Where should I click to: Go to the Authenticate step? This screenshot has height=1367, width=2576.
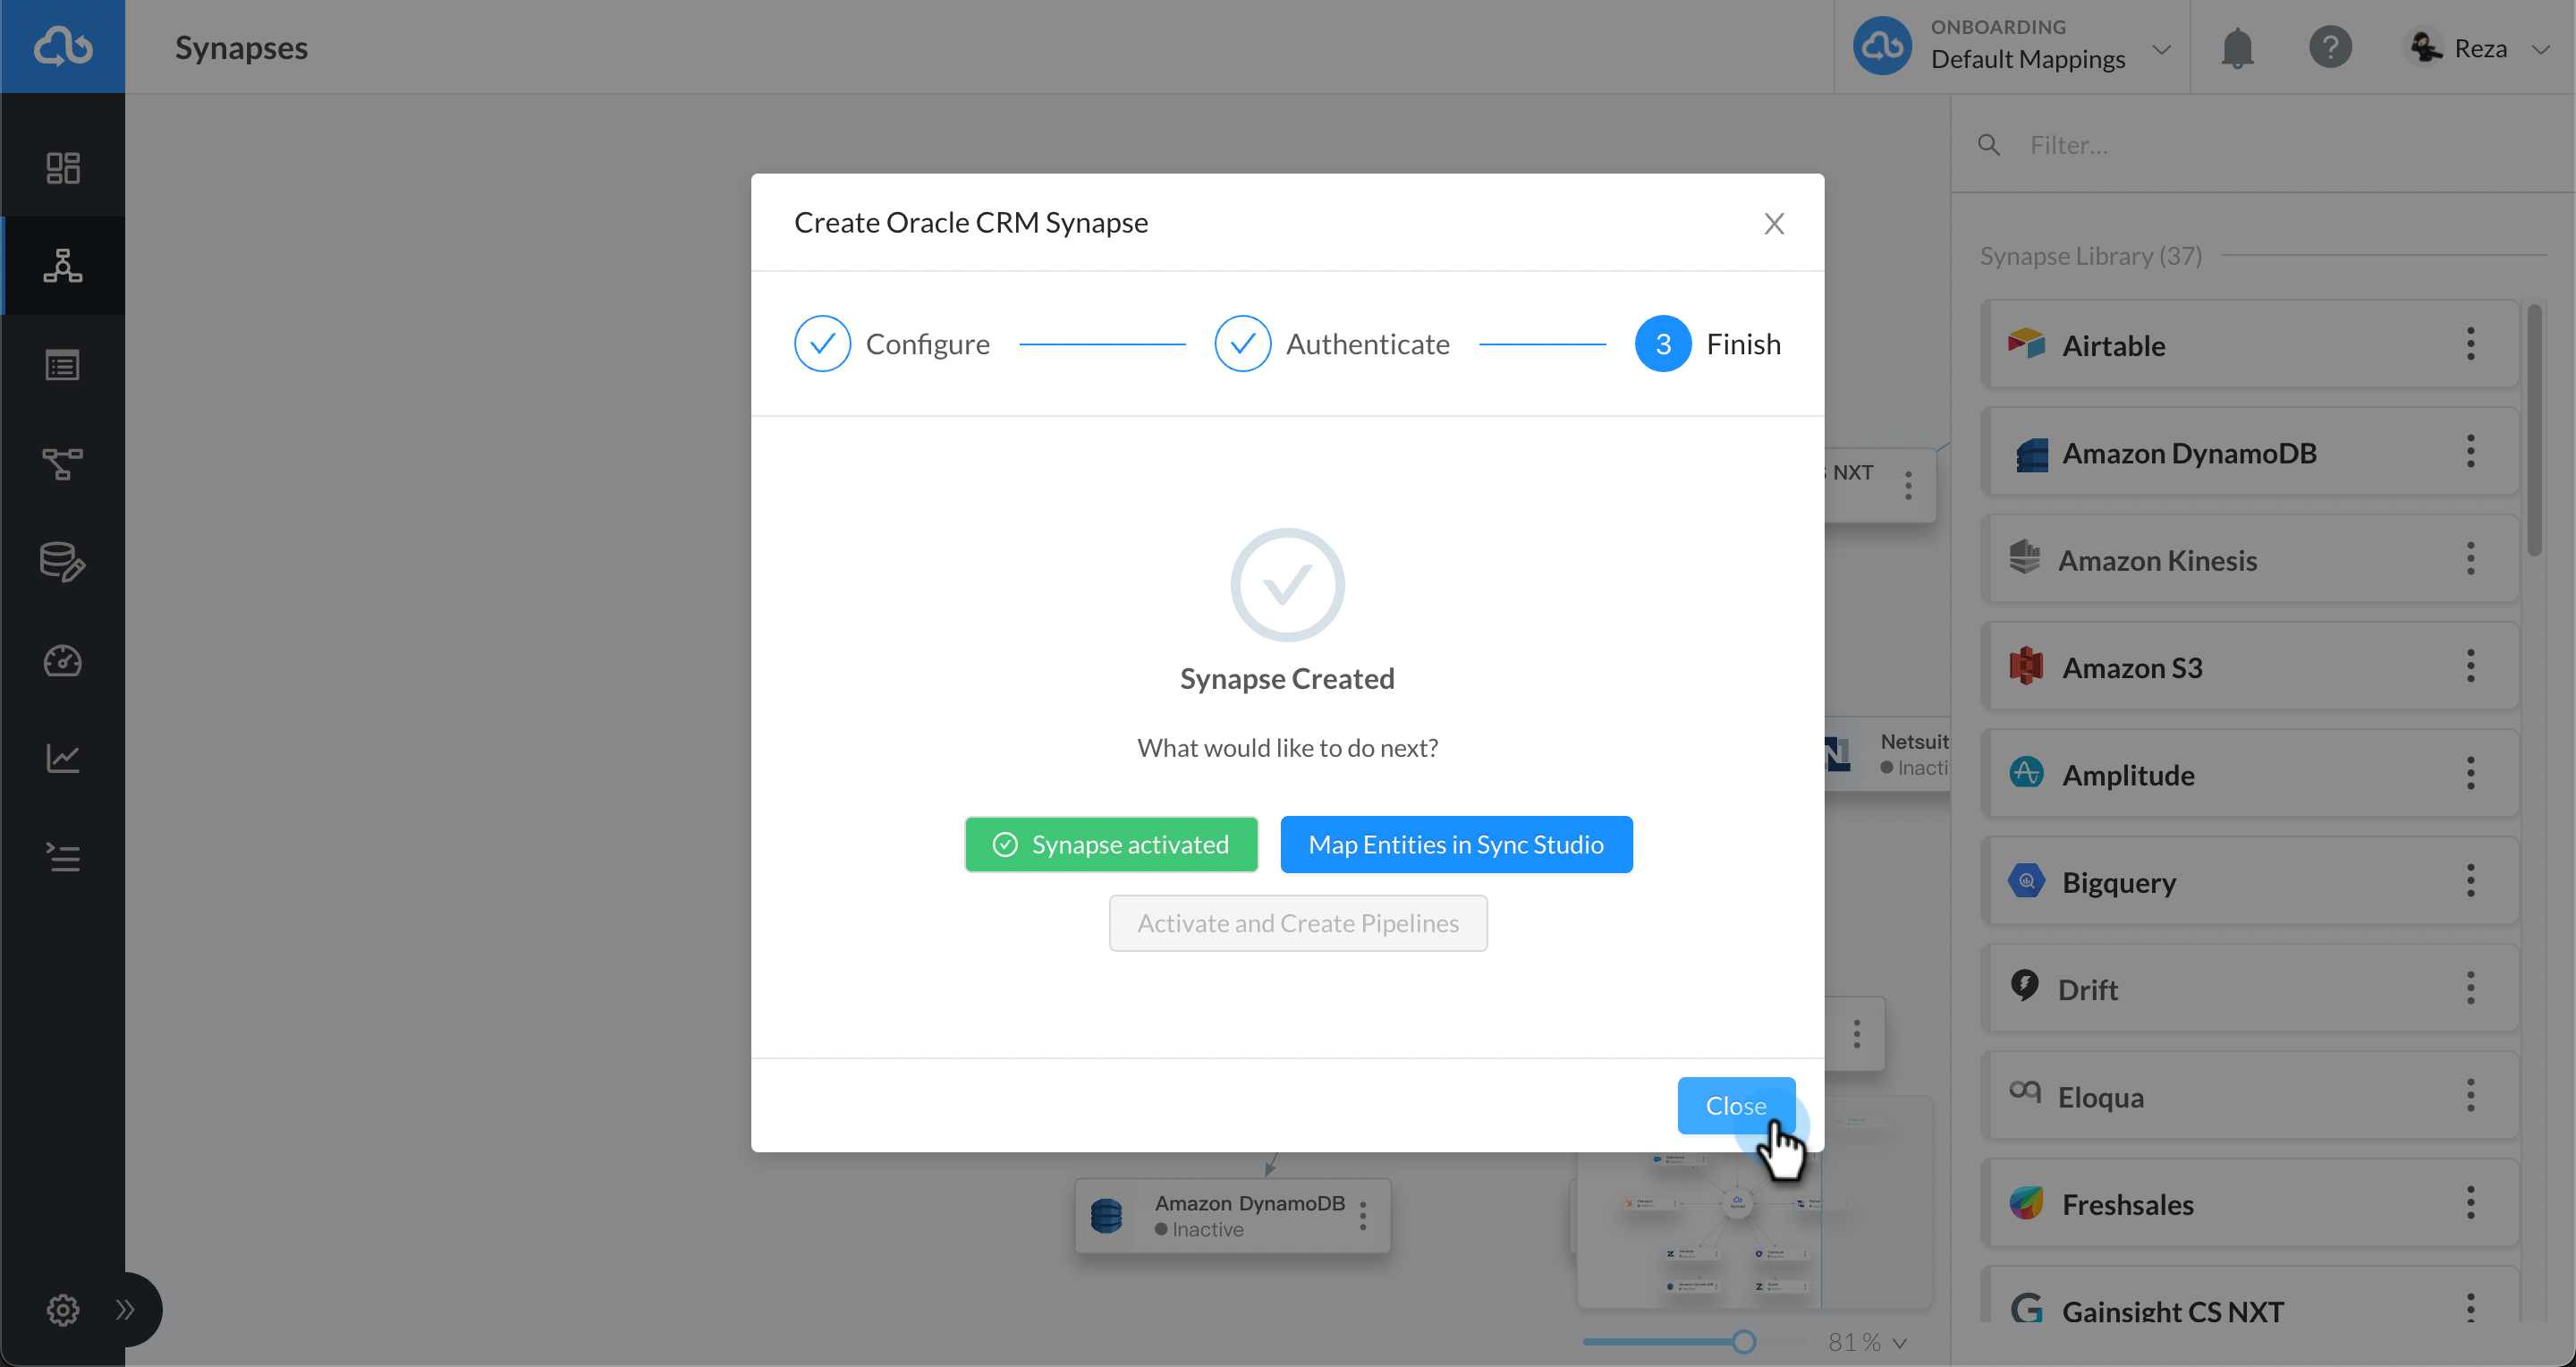click(x=1332, y=344)
